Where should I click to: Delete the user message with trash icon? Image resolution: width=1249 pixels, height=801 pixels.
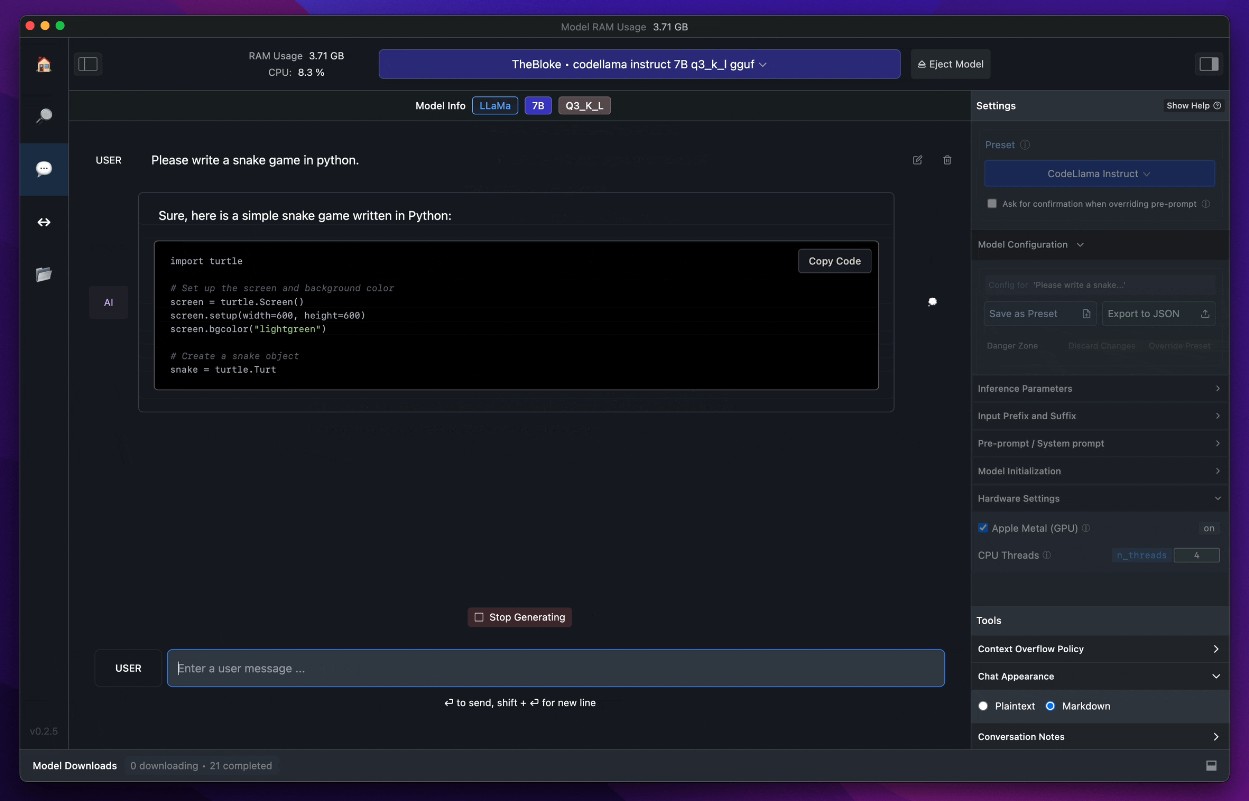point(947,160)
